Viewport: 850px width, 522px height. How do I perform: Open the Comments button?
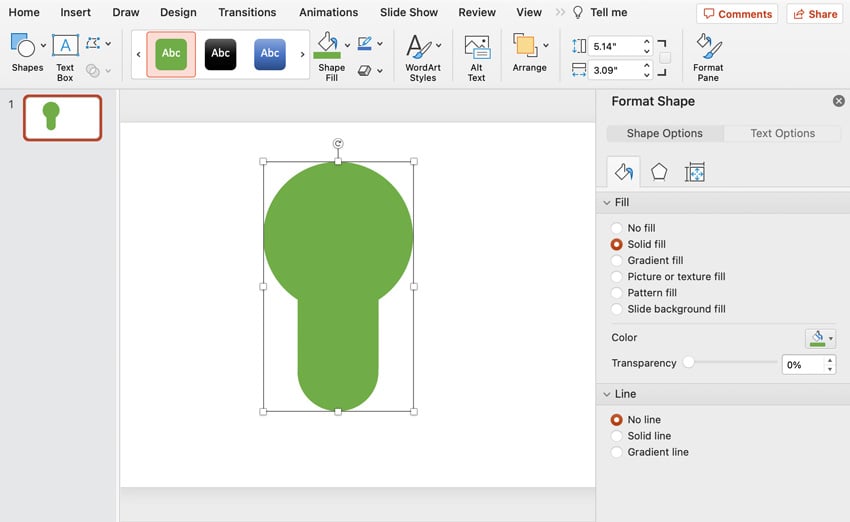coord(738,14)
